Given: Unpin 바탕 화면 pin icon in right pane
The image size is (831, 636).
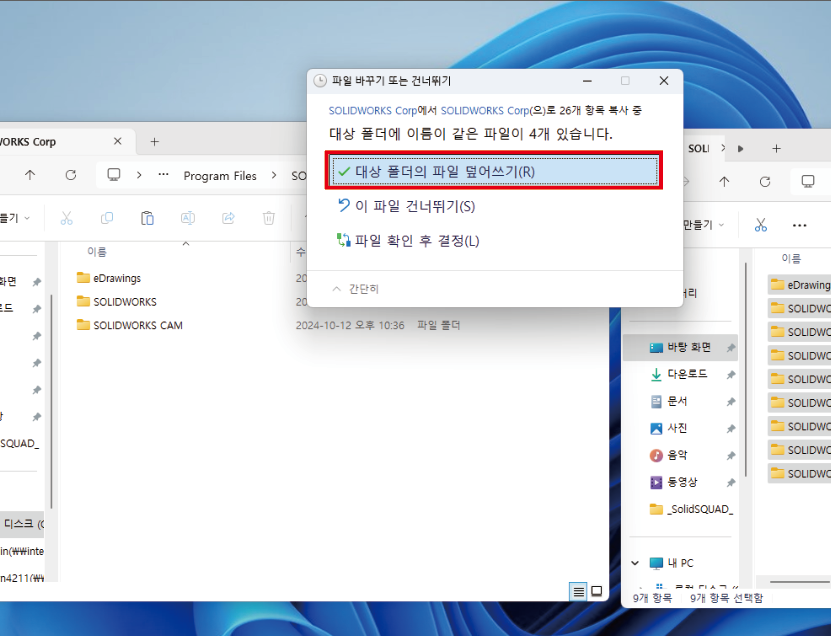Looking at the screenshot, I should (x=731, y=348).
